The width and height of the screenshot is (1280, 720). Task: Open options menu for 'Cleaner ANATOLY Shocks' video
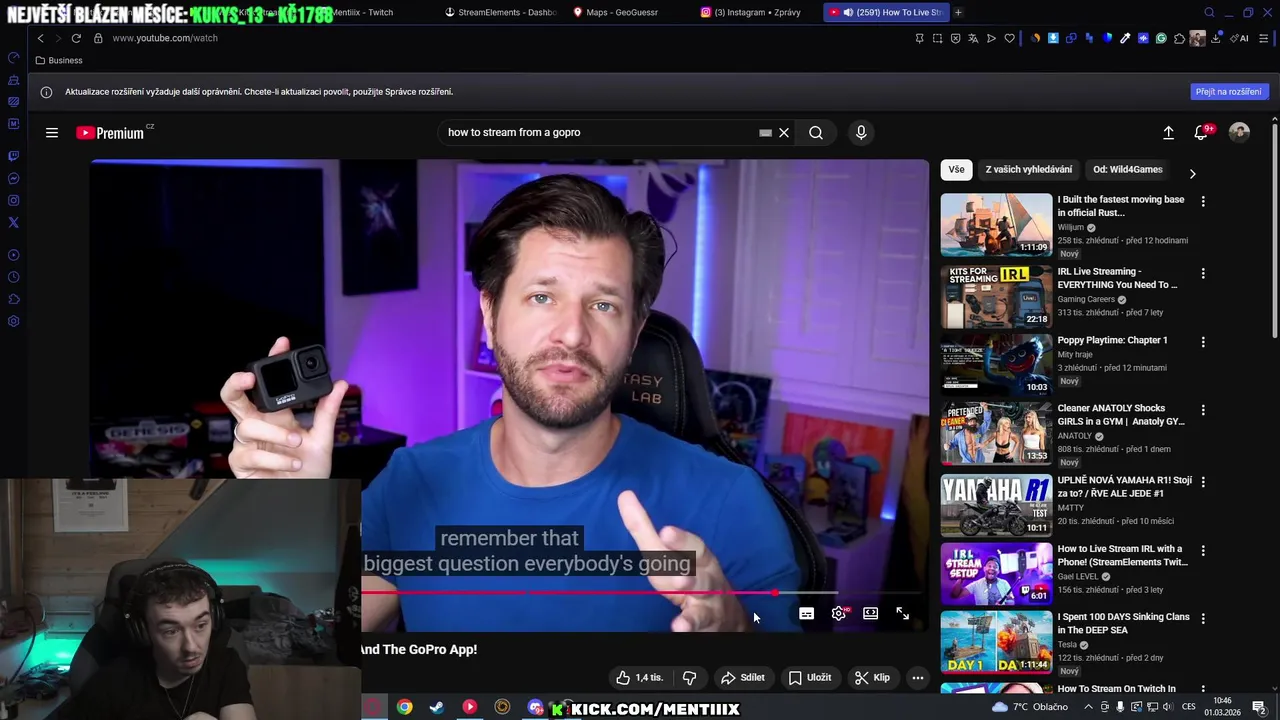point(1203,410)
